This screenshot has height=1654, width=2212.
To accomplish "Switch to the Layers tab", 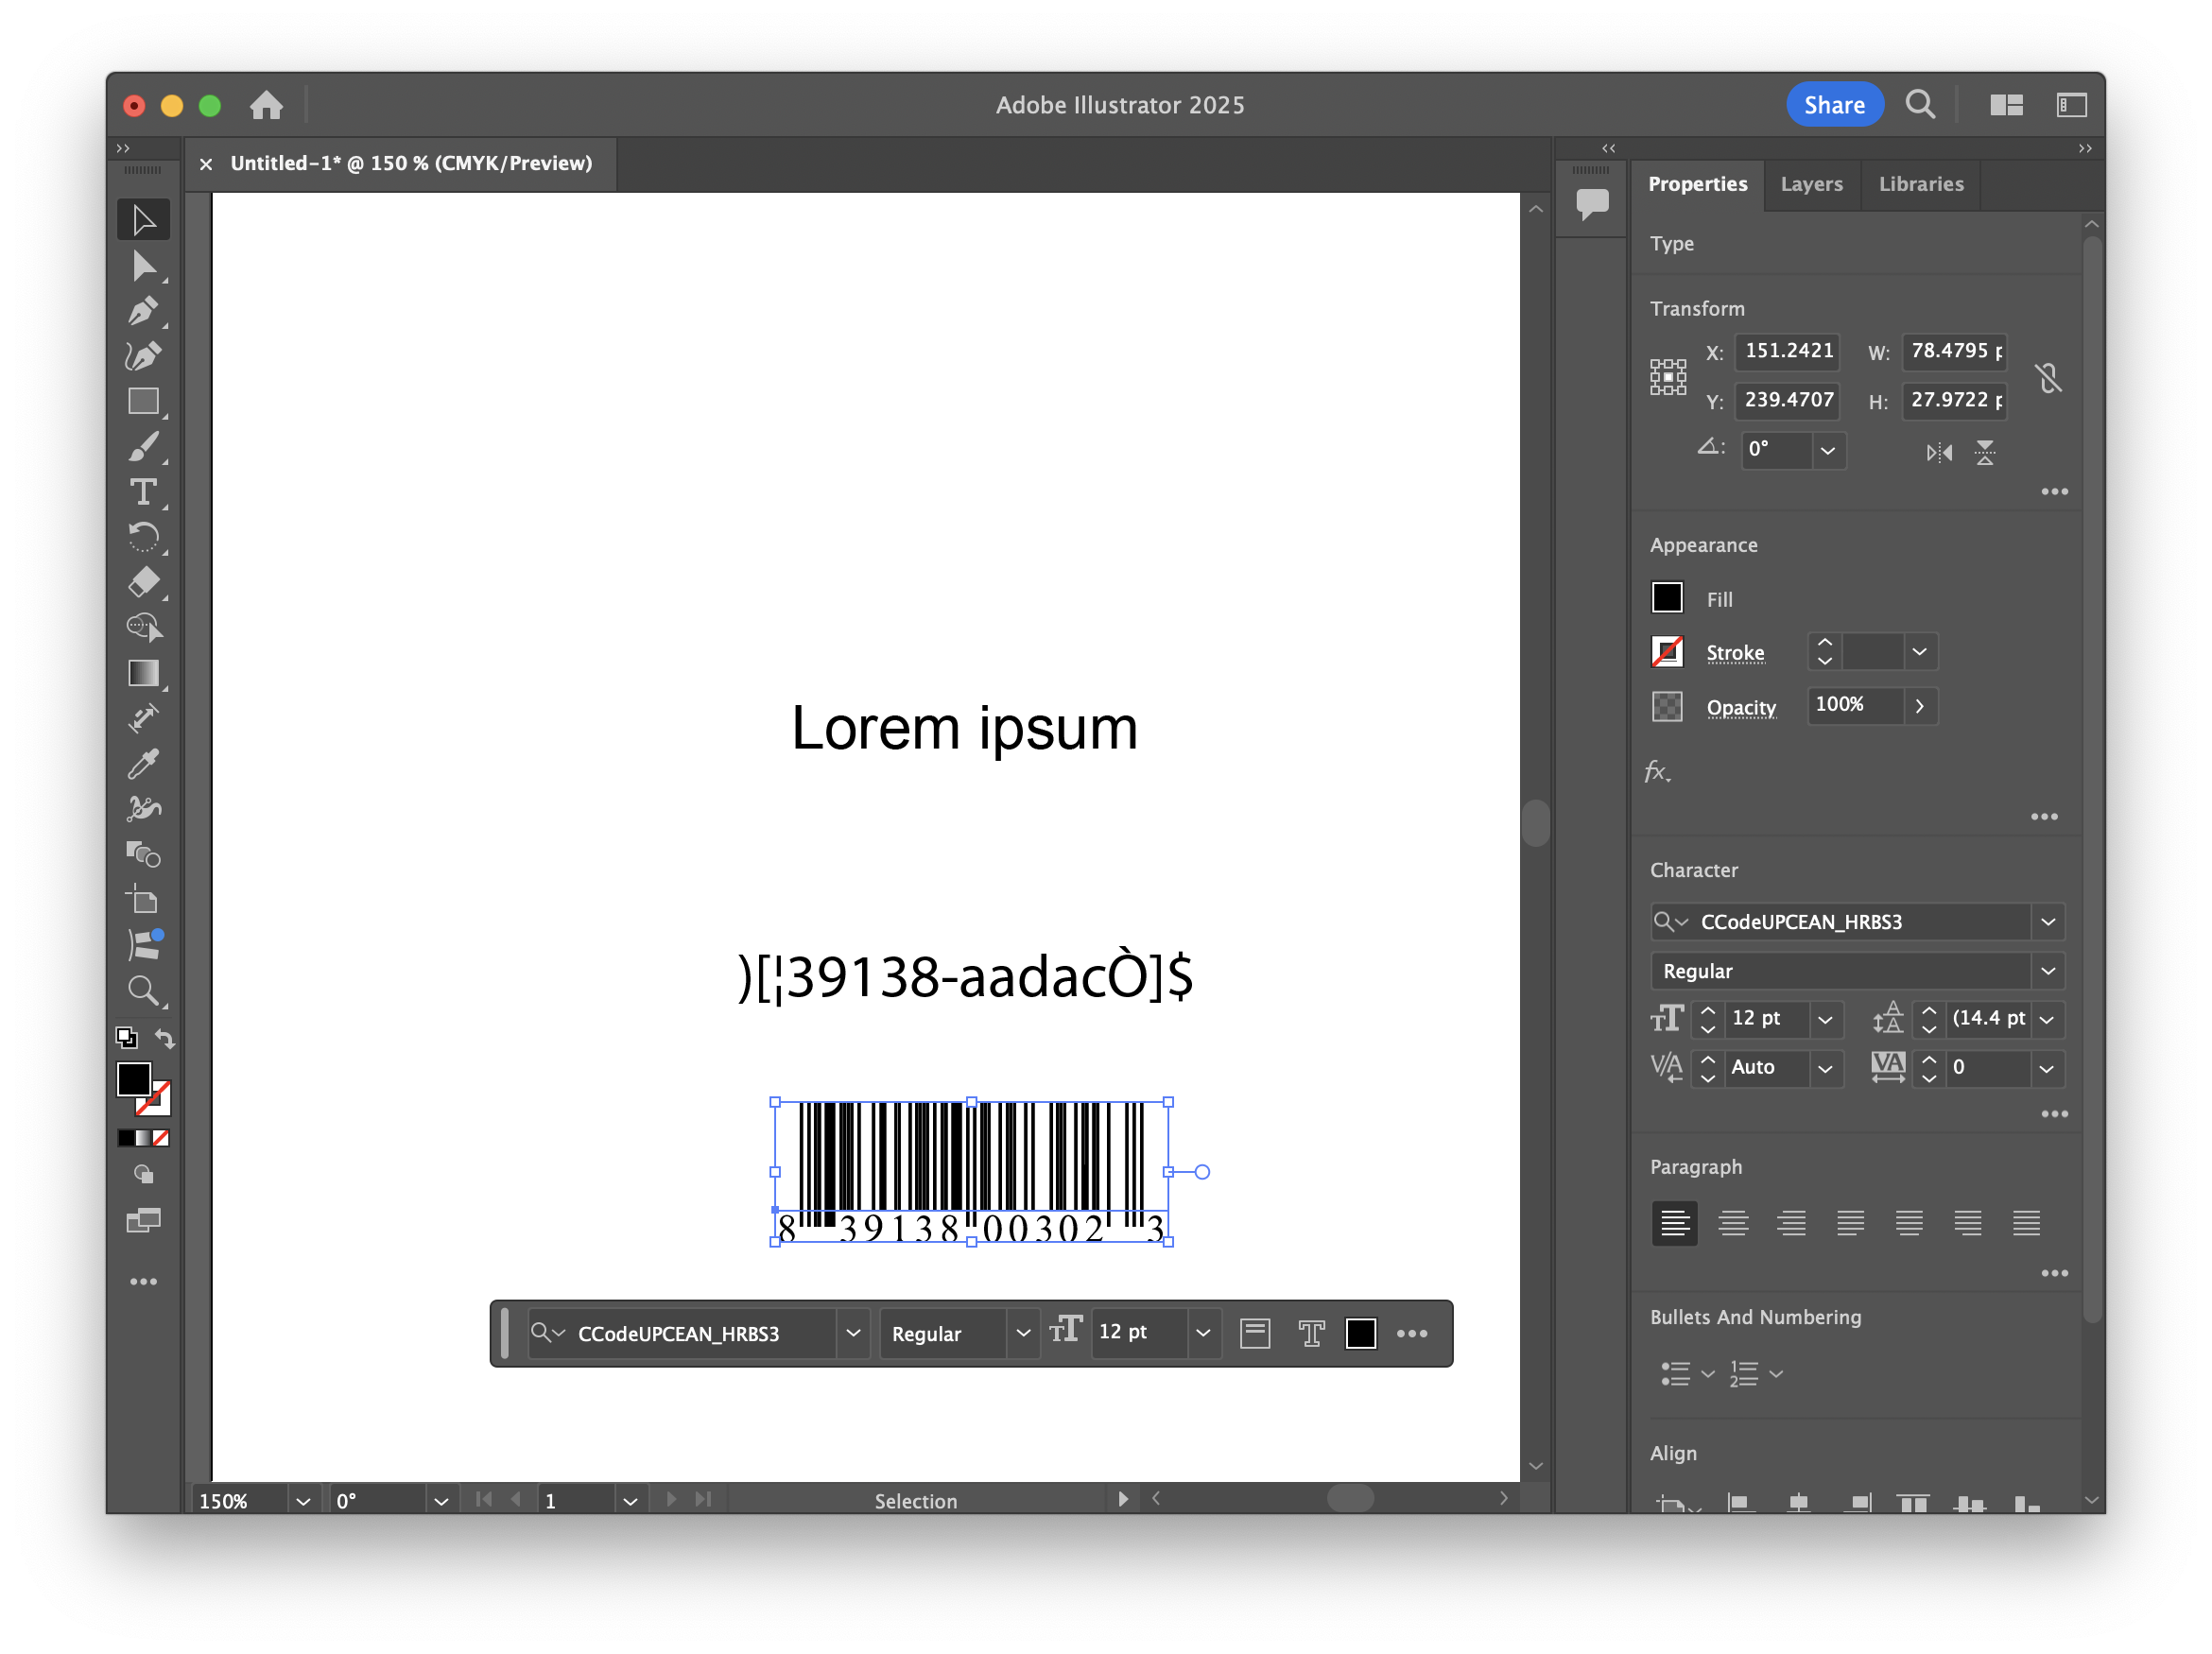I will tap(1811, 184).
